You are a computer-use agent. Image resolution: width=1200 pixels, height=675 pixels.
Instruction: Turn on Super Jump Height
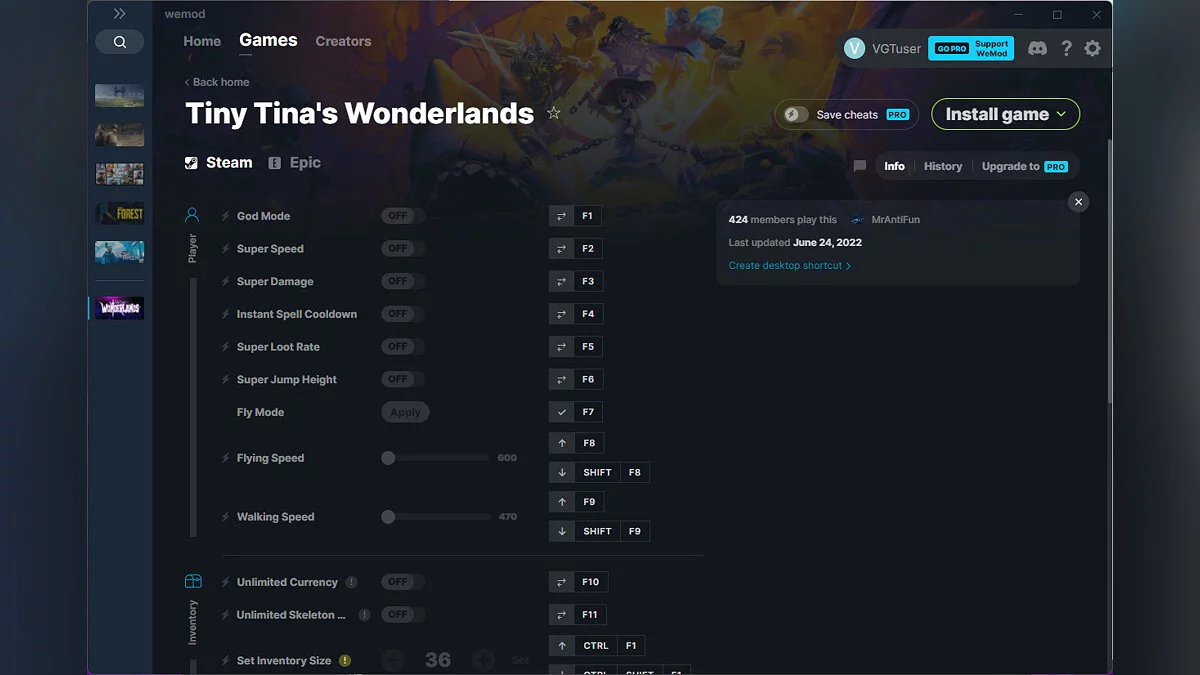coord(403,380)
